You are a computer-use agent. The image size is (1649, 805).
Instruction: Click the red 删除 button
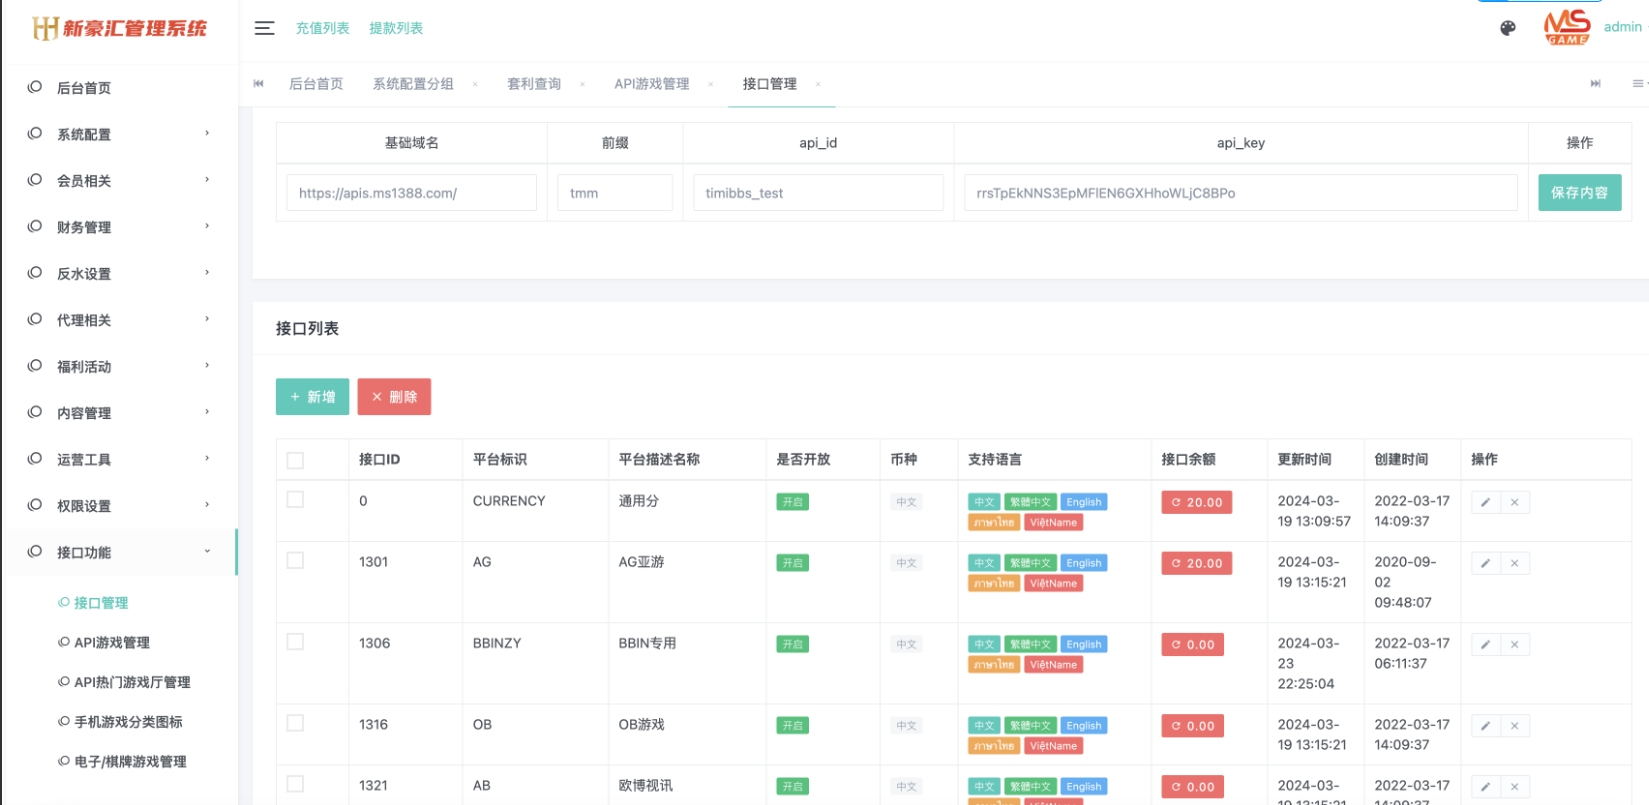click(394, 397)
